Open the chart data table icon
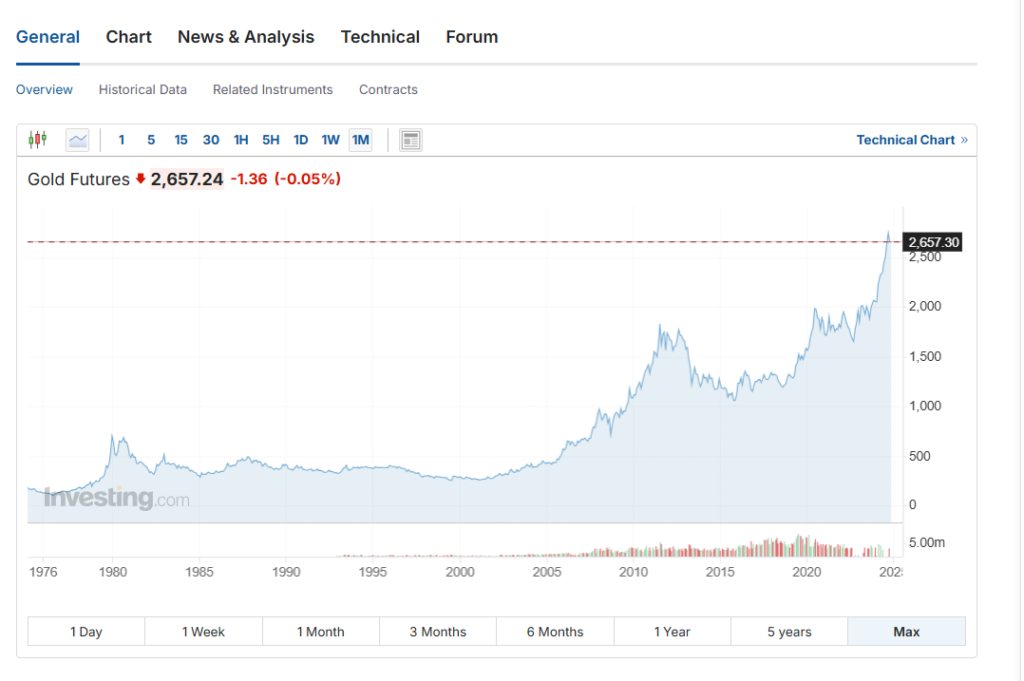 (411, 140)
